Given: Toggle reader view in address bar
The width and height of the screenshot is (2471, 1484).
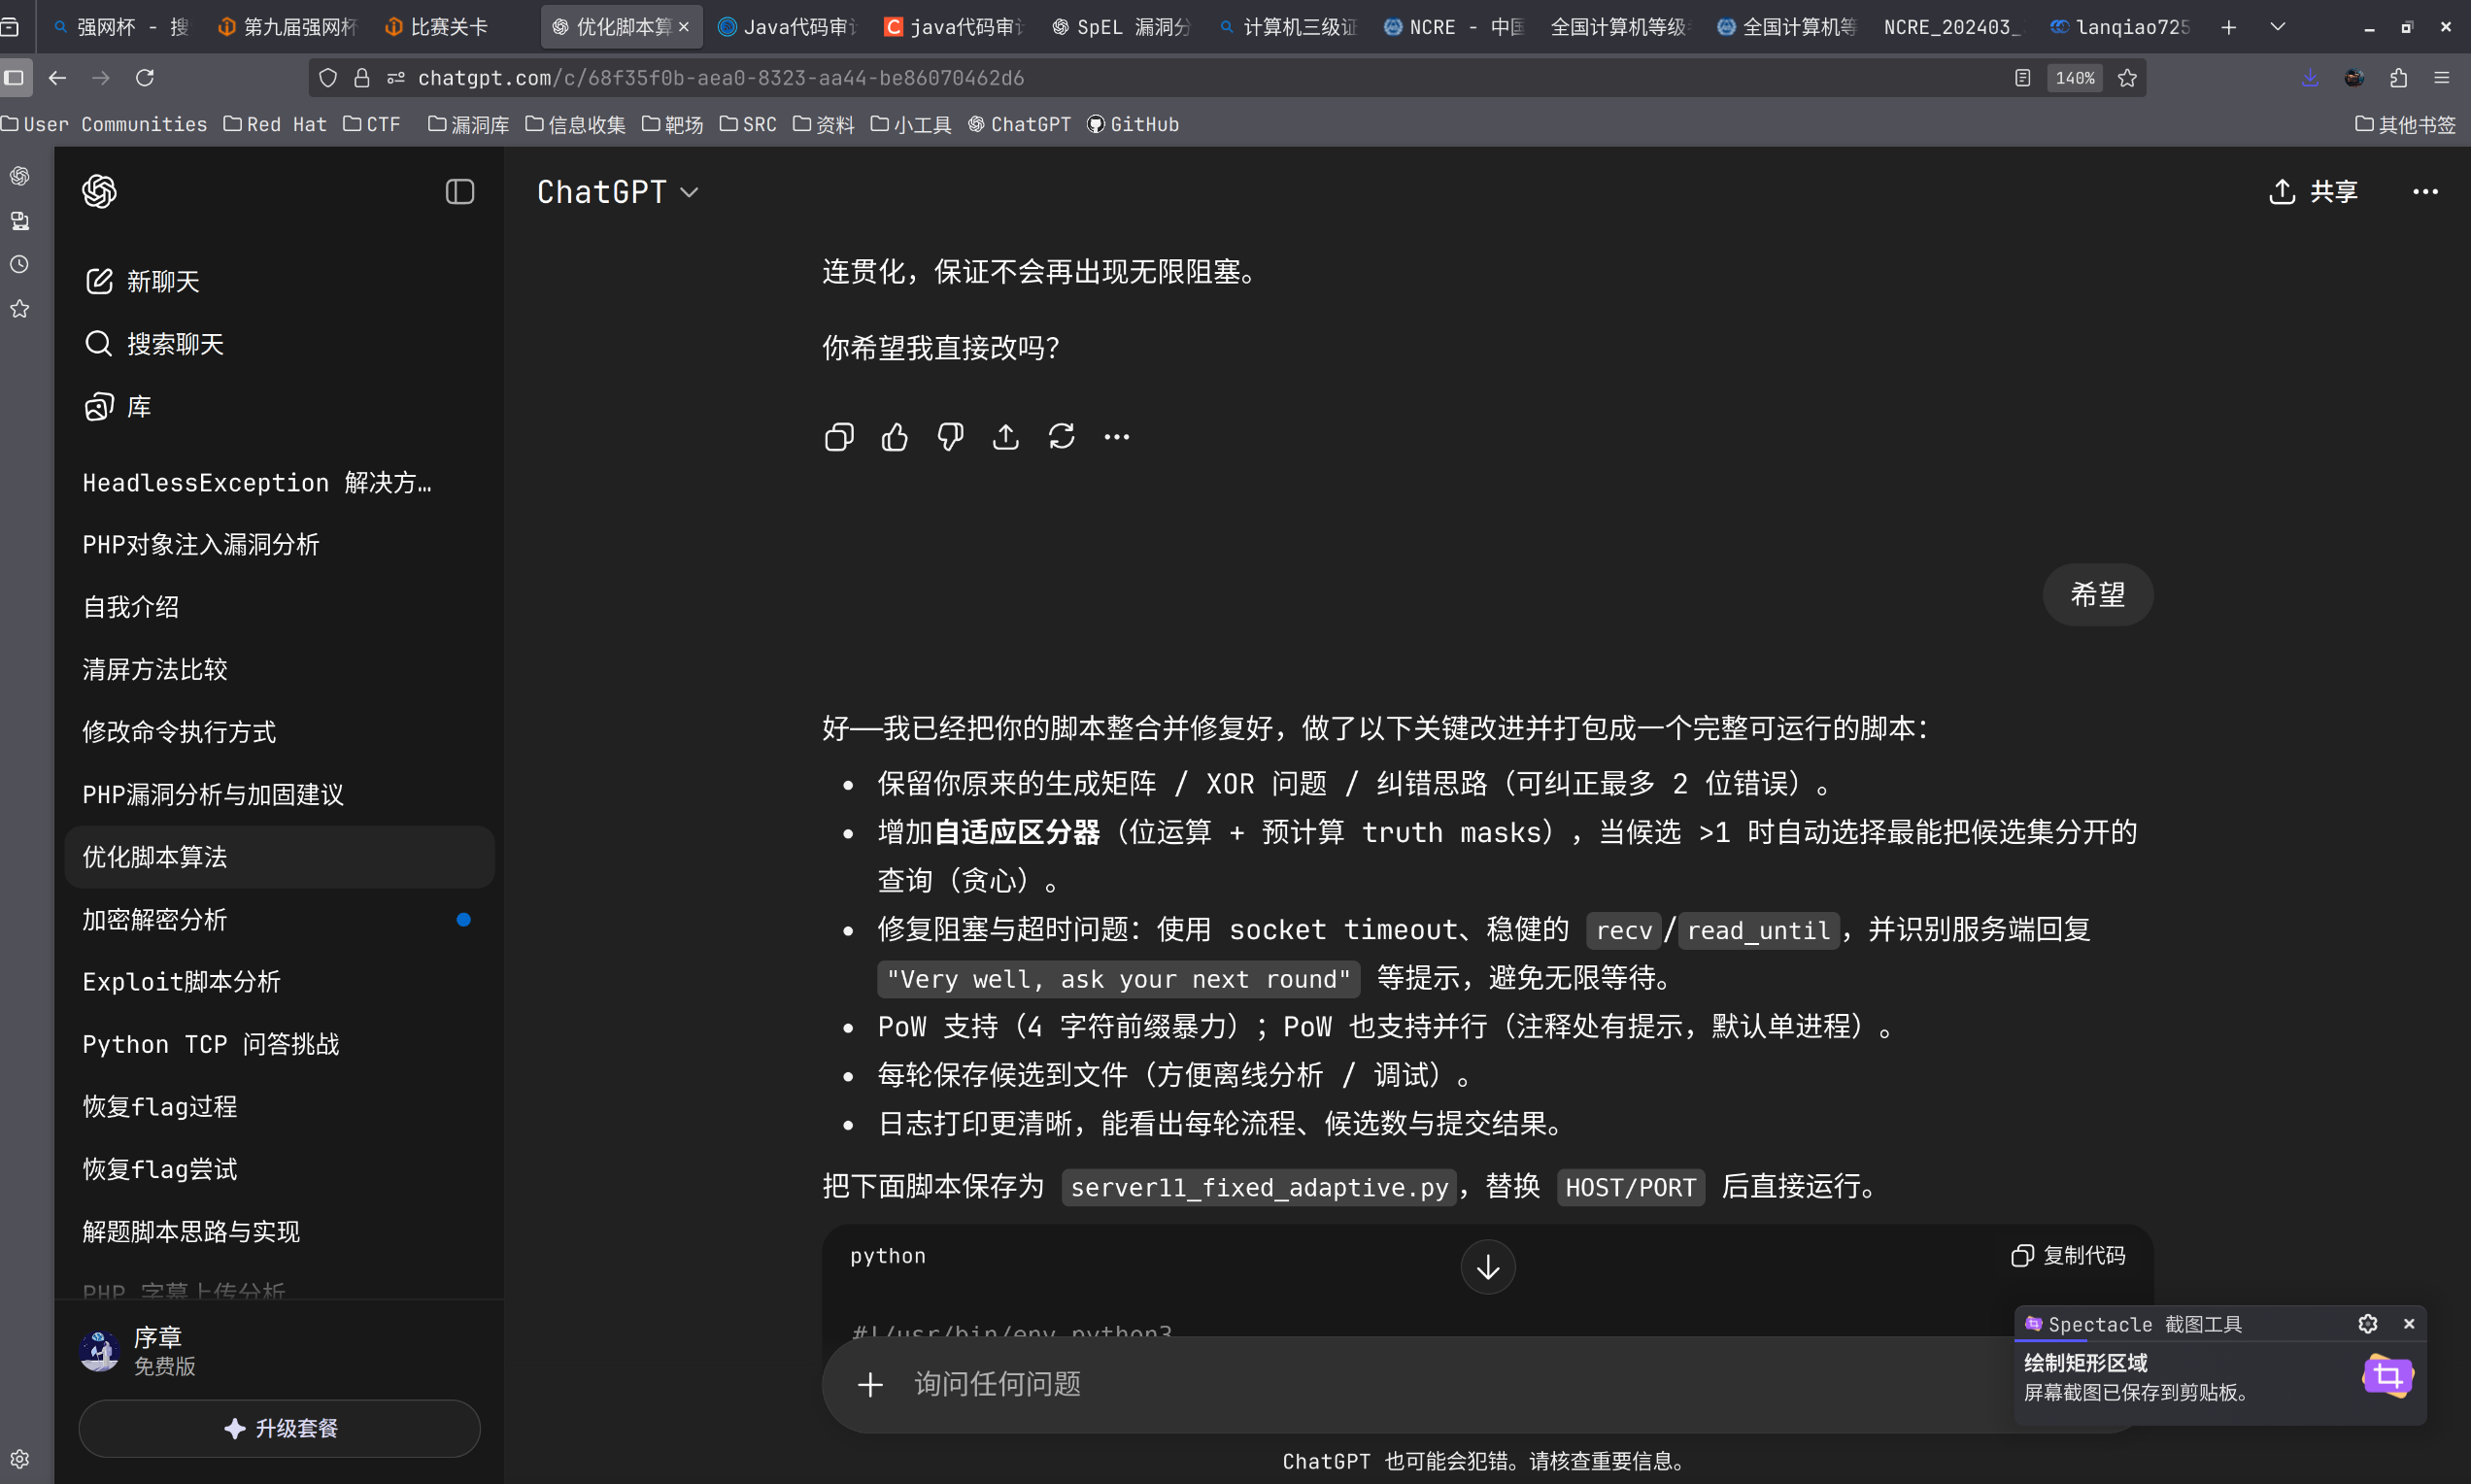Looking at the screenshot, I should [2022, 78].
